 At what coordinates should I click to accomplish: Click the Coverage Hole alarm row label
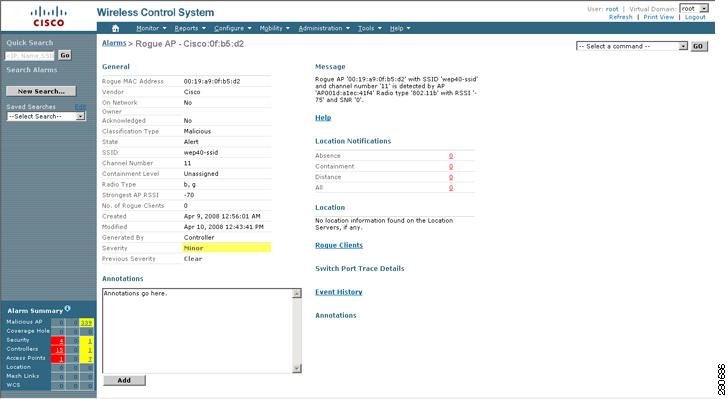pos(28,331)
